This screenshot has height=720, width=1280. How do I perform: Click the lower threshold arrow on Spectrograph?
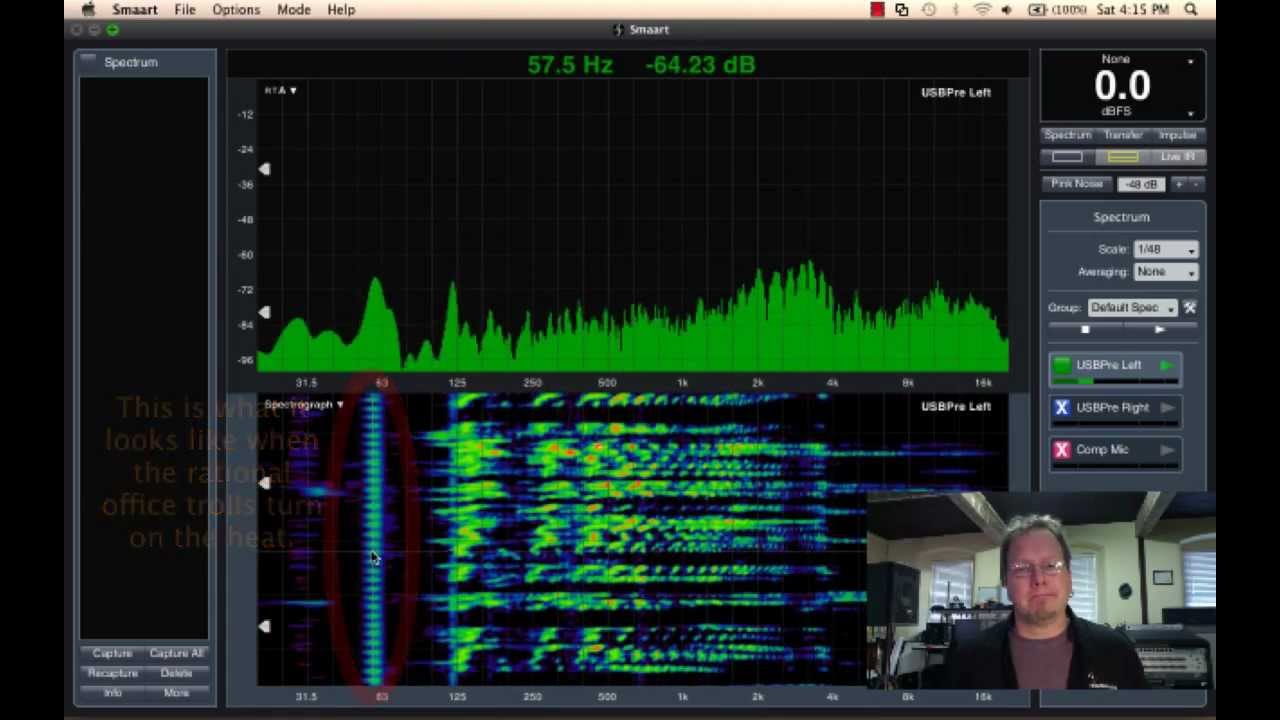tap(264, 627)
